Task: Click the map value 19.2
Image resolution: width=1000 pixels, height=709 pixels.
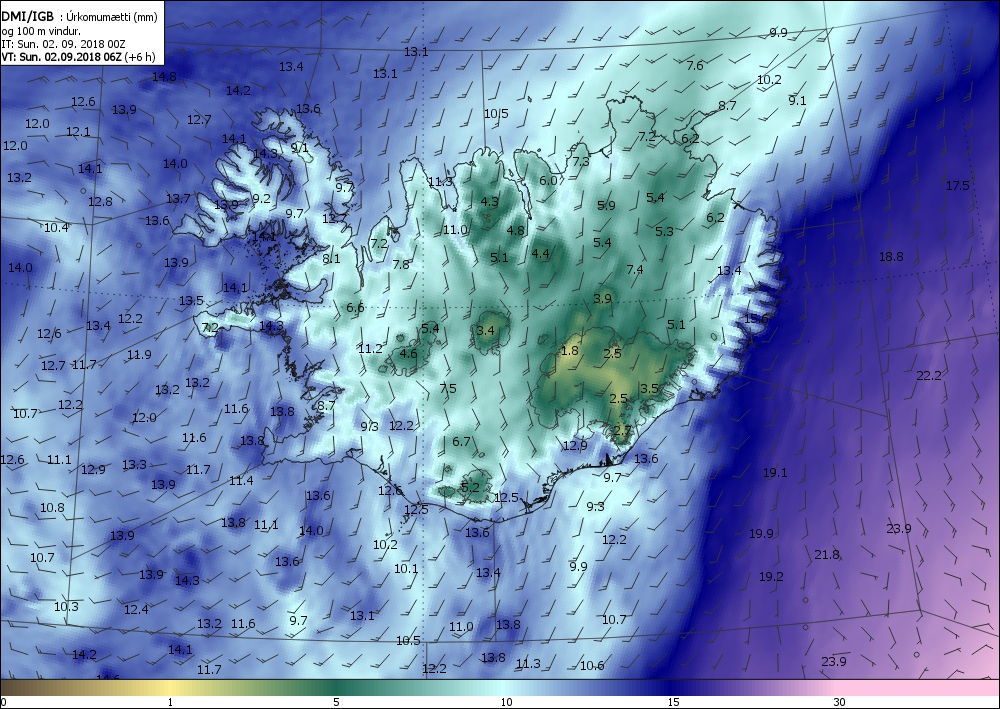Action: pyautogui.click(x=771, y=576)
